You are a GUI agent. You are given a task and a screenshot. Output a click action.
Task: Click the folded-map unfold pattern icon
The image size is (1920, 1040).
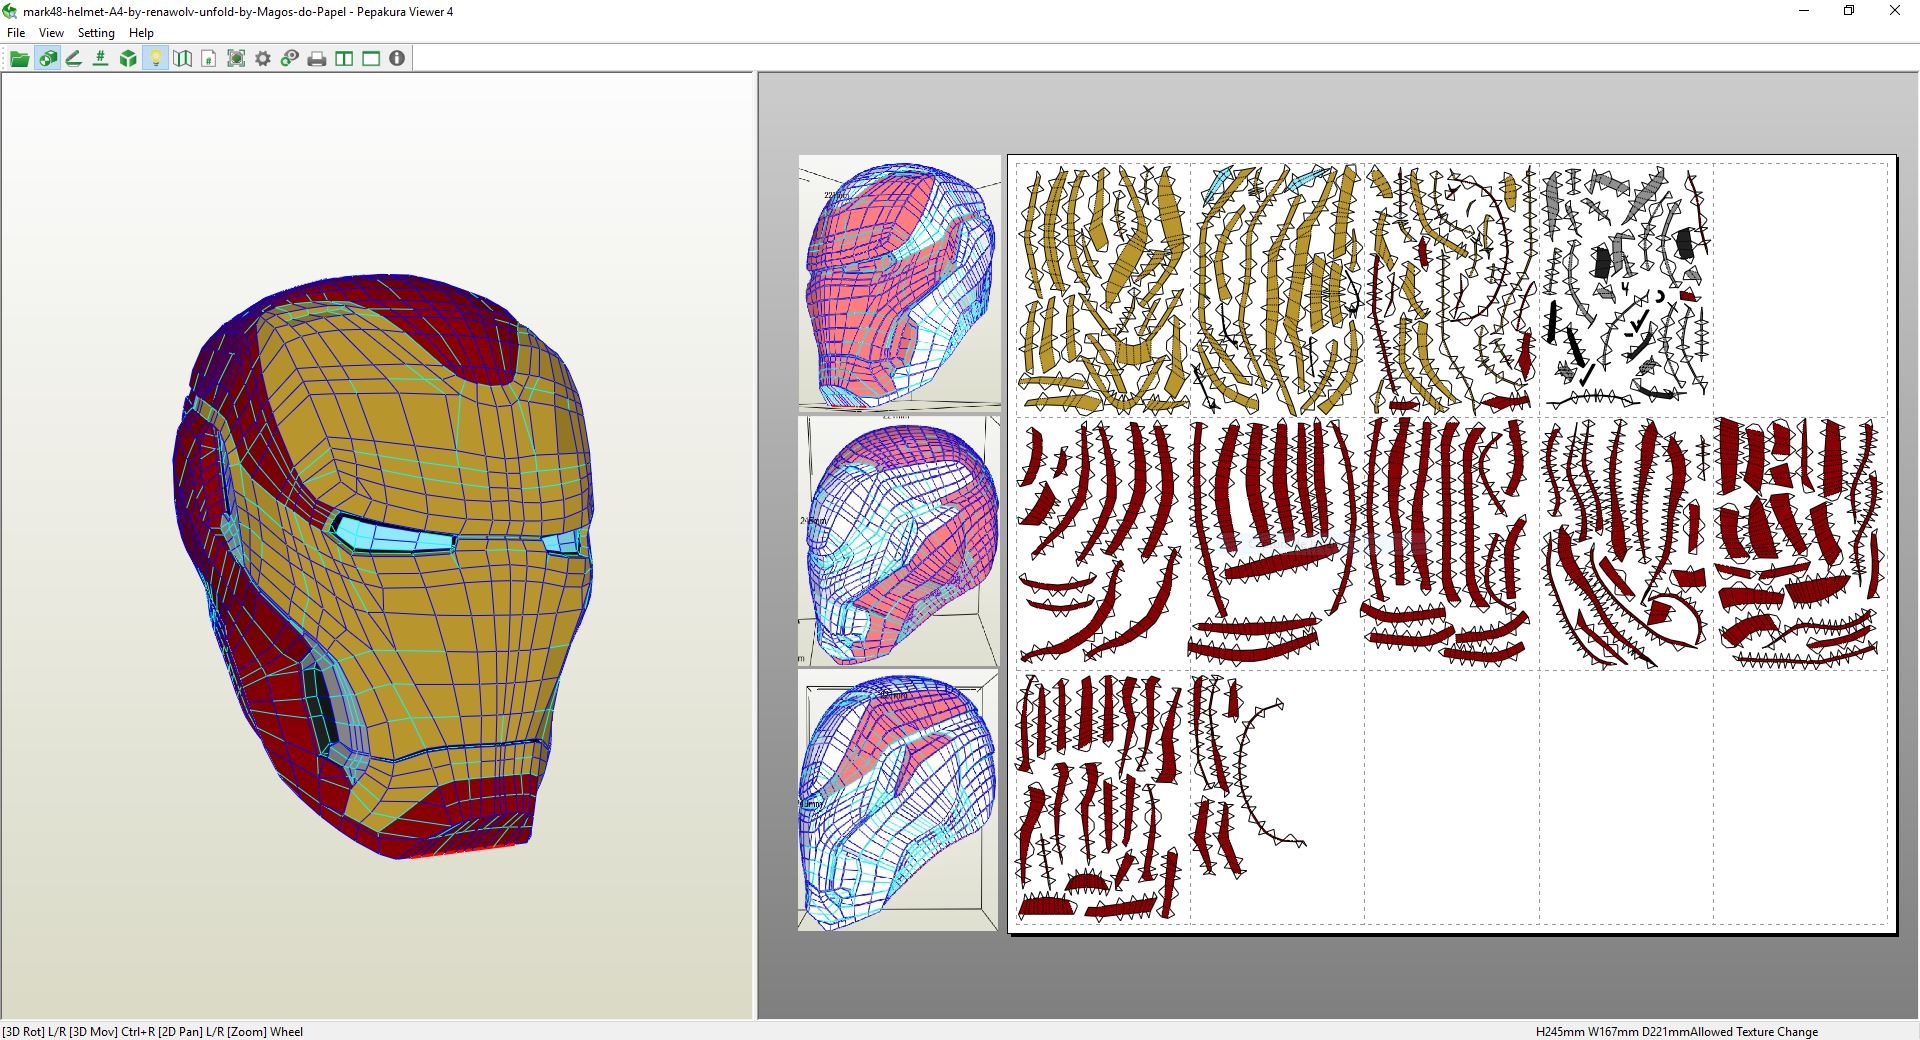pyautogui.click(x=182, y=59)
